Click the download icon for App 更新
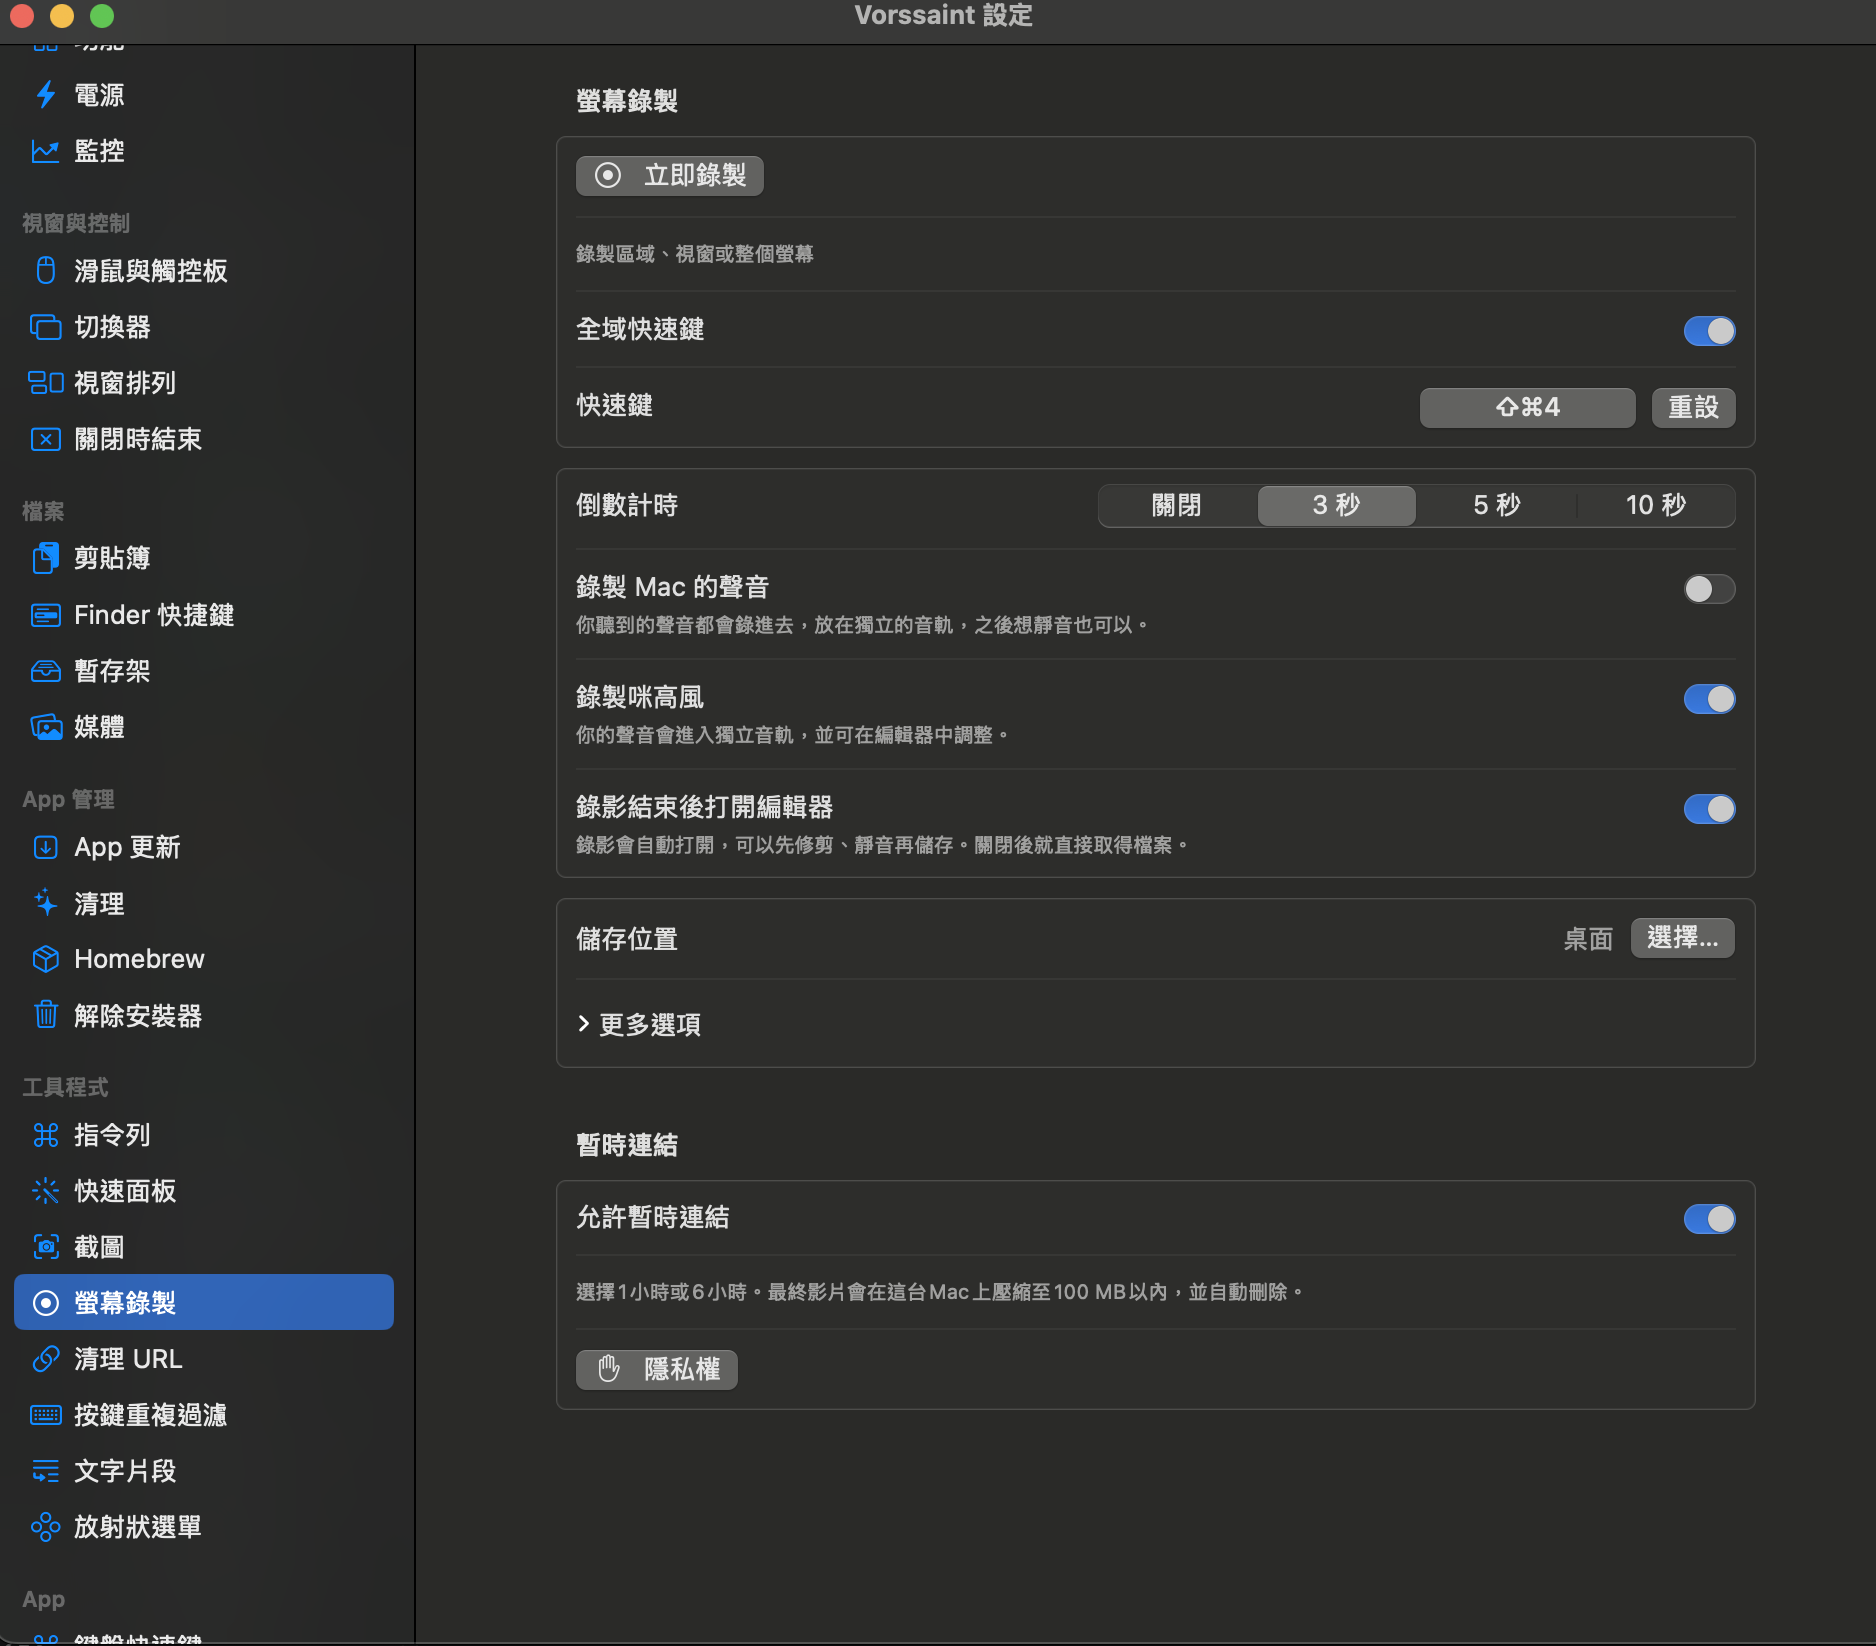1876x1646 pixels. pos(46,847)
